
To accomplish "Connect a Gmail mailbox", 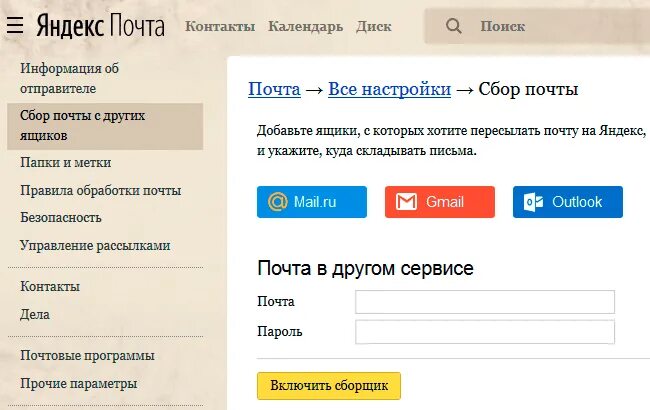I will 440,202.
